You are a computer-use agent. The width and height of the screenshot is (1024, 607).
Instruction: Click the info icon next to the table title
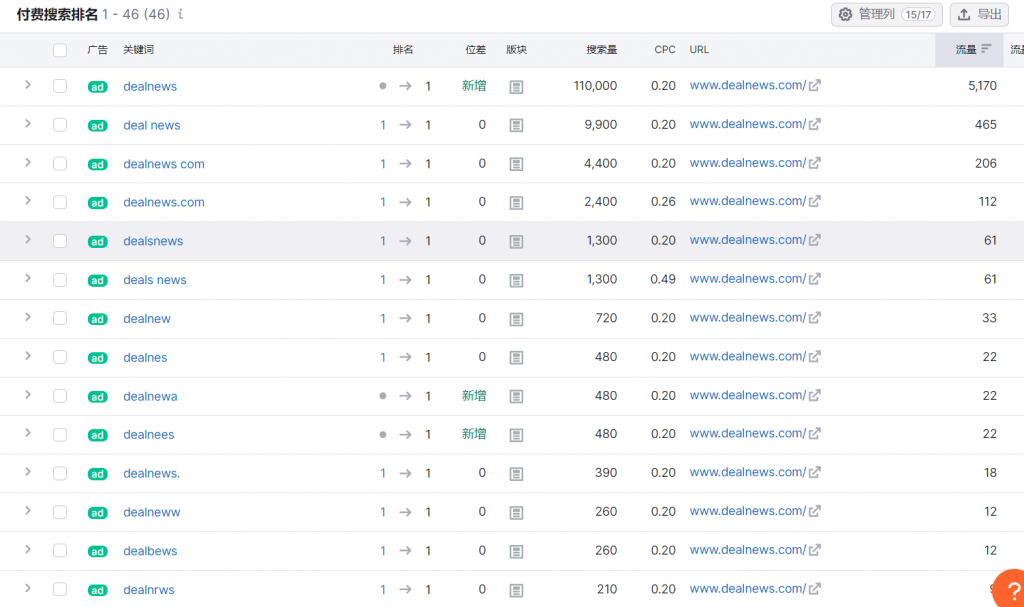point(180,14)
